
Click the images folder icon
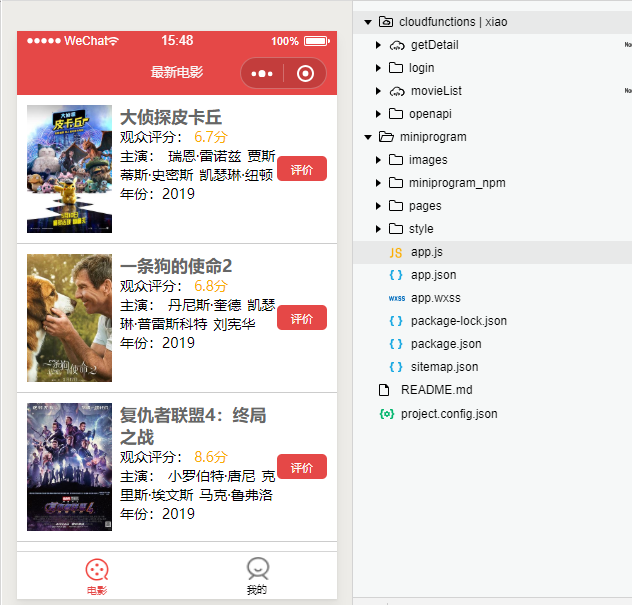click(x=396, y=160)
